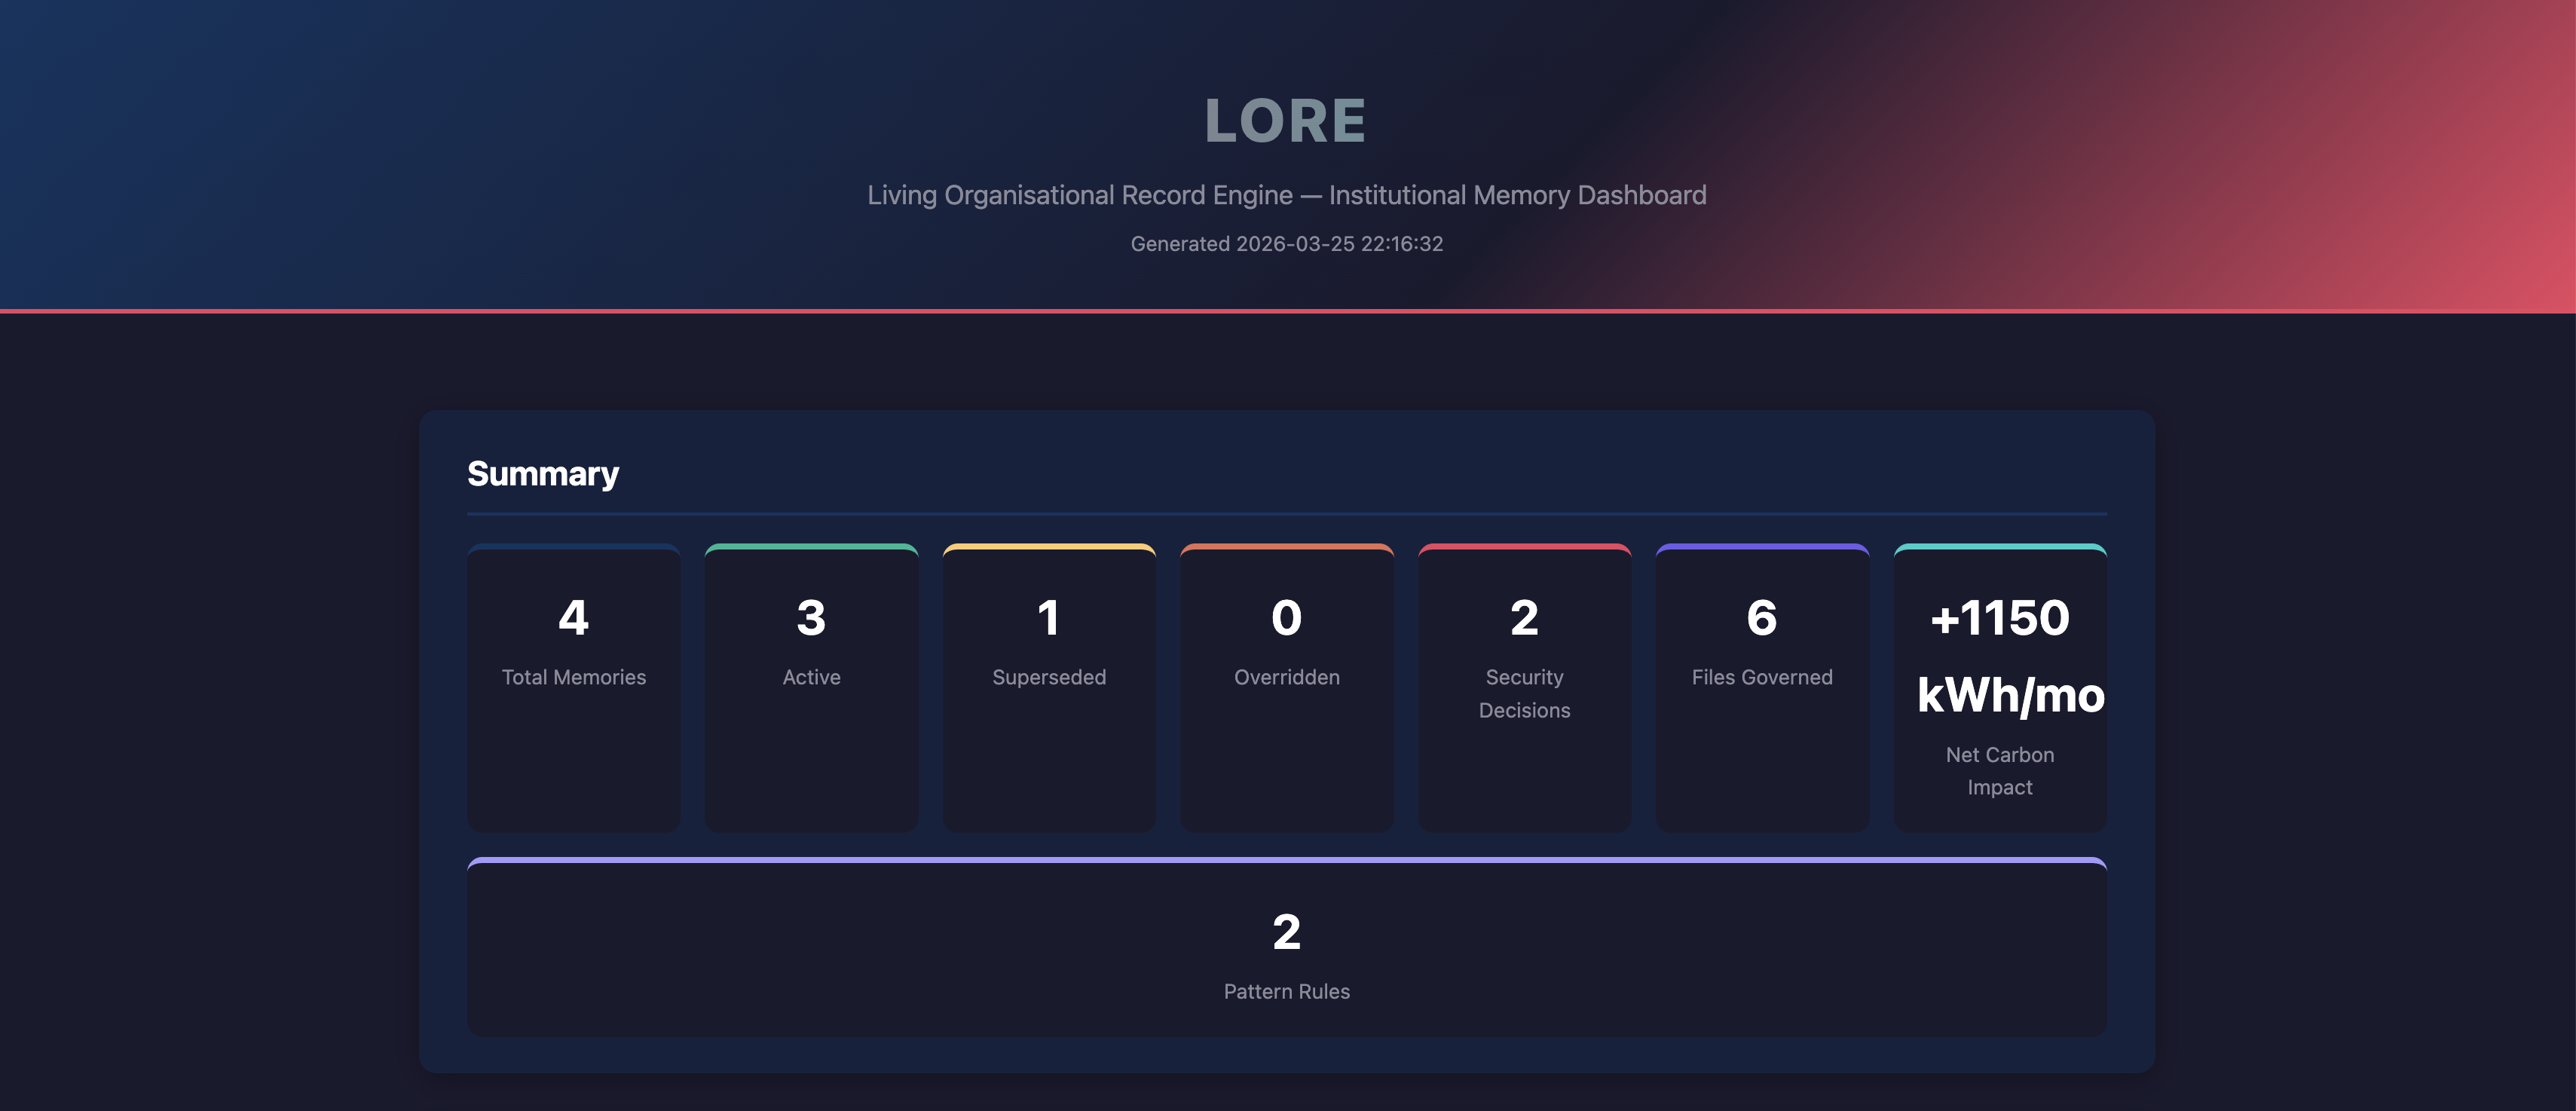Click the Pattern Rules label text
Viewport: 2576px width, 1111px height.
(x=1286, y=991)
